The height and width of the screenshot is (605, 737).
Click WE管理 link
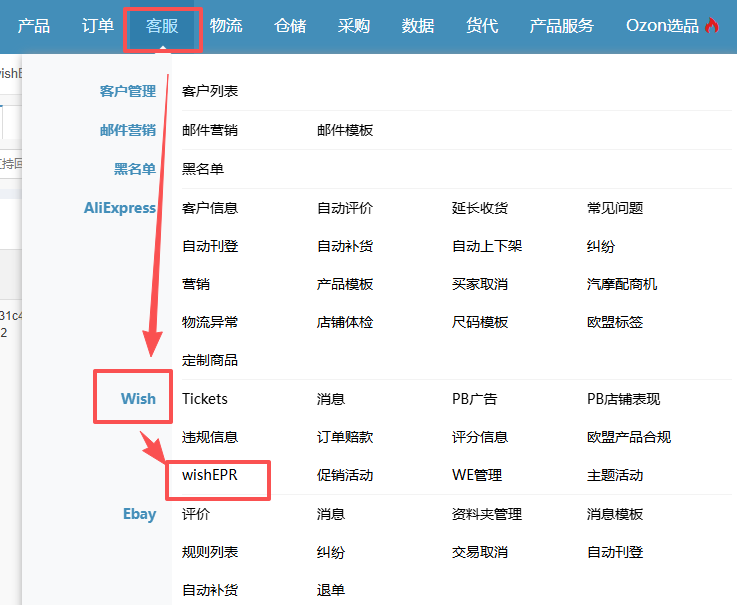tap(477, 475)
